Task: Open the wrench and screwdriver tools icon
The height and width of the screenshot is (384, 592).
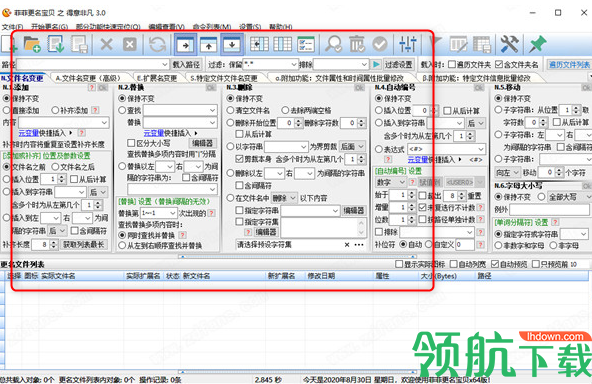Action: (509, 44)
